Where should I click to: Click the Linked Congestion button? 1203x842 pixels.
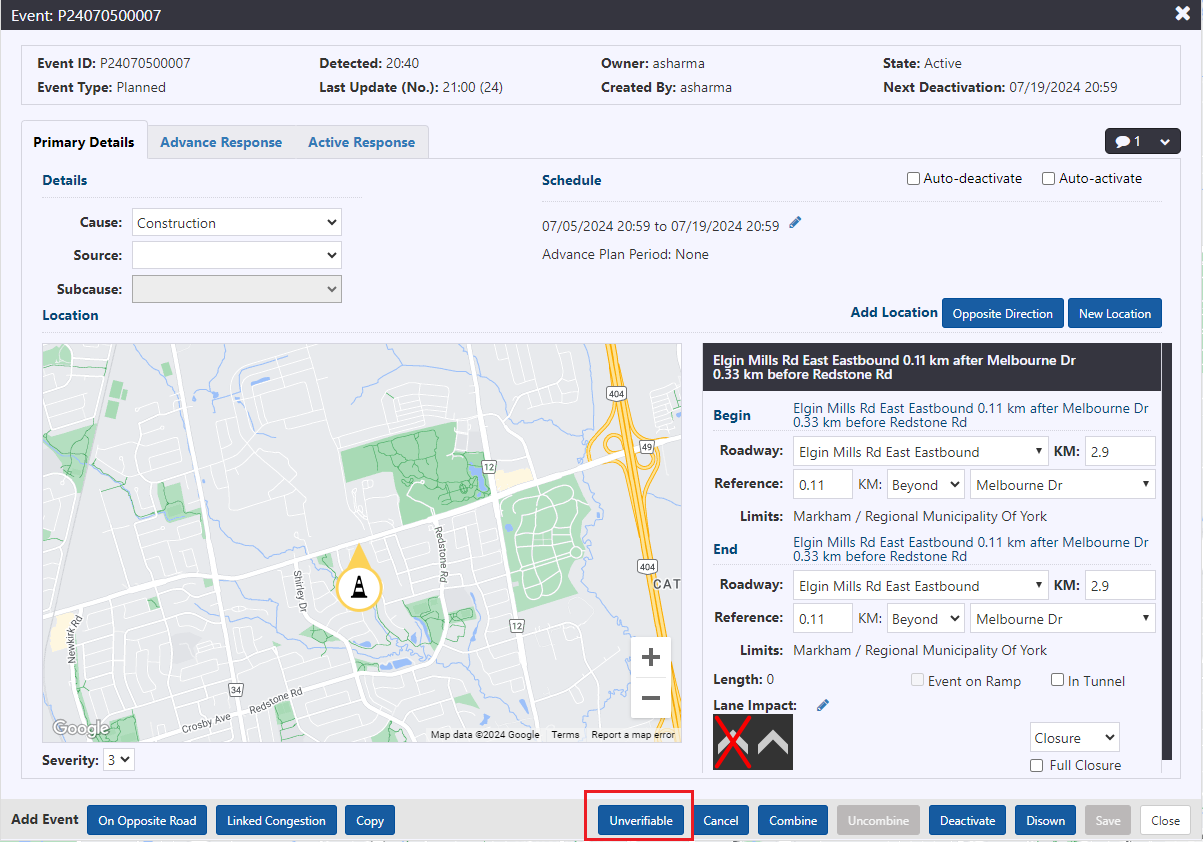tap(276, 821)
